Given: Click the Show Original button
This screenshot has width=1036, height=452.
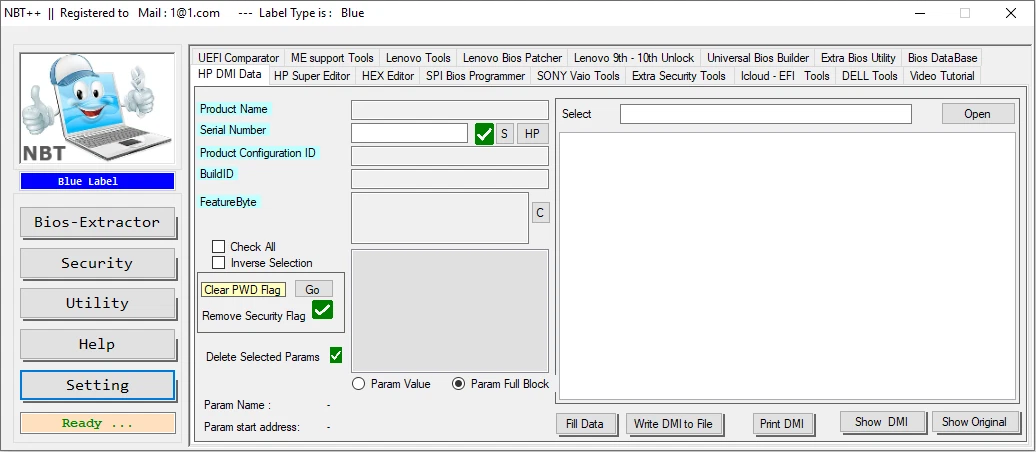Looking at the screenshot, I should 975,422.
